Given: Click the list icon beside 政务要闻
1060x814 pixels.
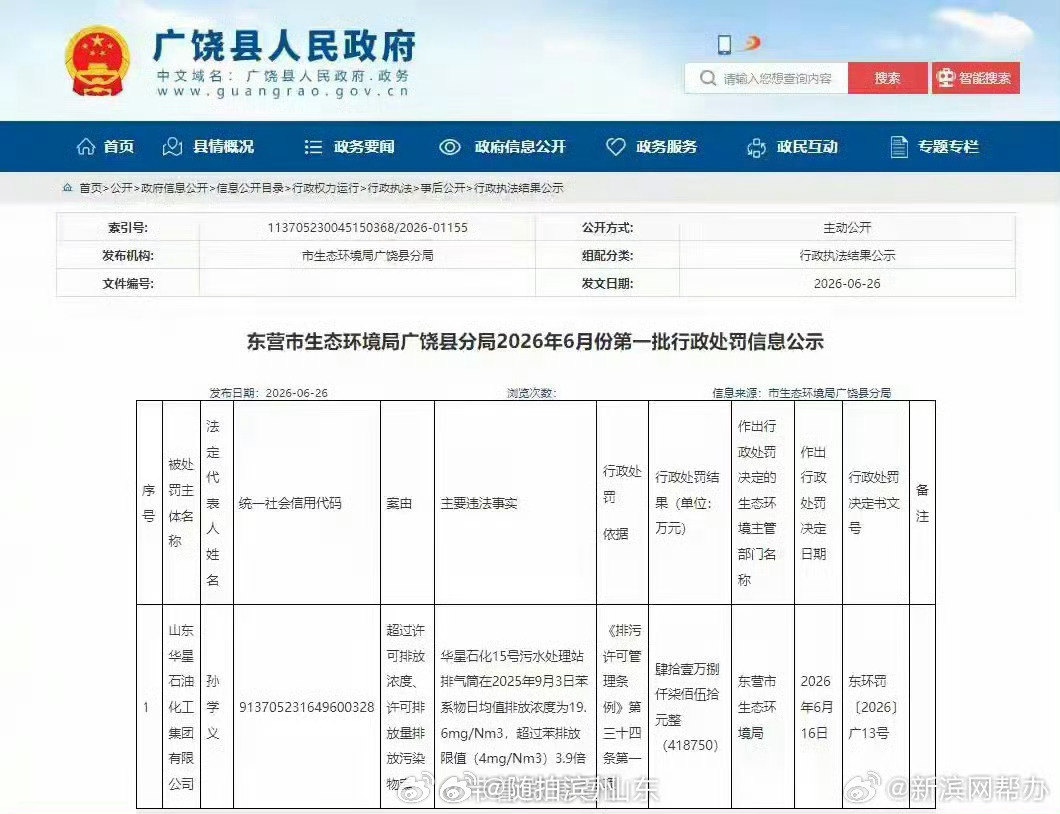Looking at the screenshot, I should 313,147.
